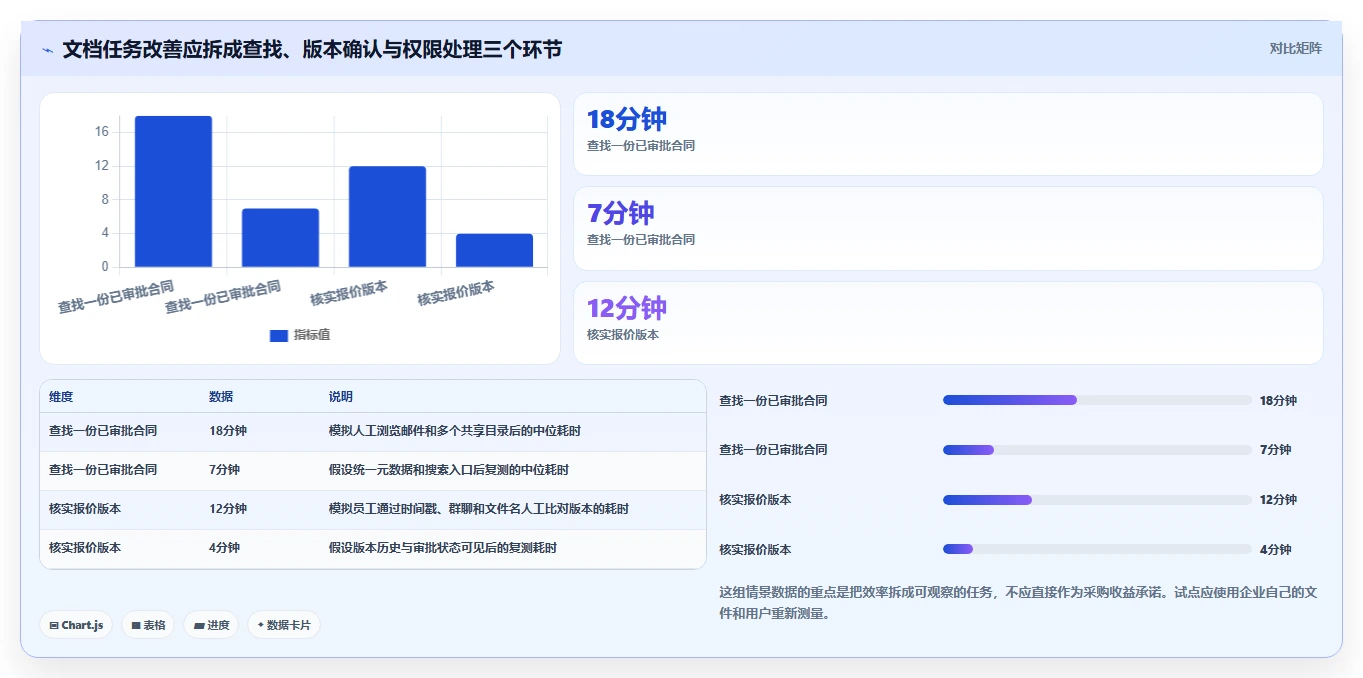This screenshot has width=1363, height=678.
Task: Click the progress bar labeled 18分钟
Action: click(x=1097, y=400)
